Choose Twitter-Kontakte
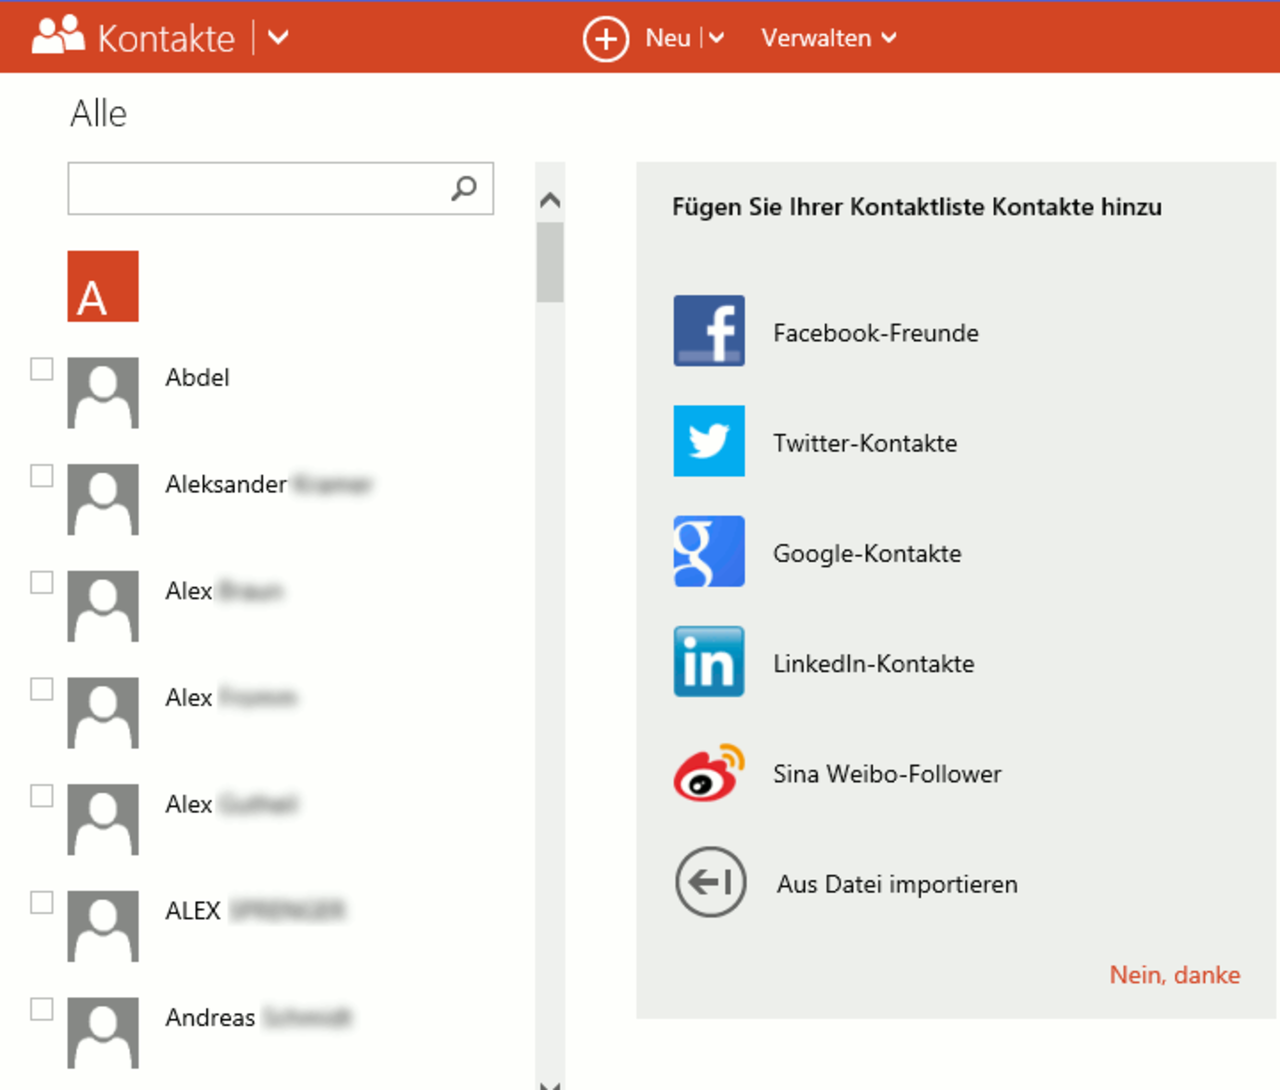 click(865, 443)
